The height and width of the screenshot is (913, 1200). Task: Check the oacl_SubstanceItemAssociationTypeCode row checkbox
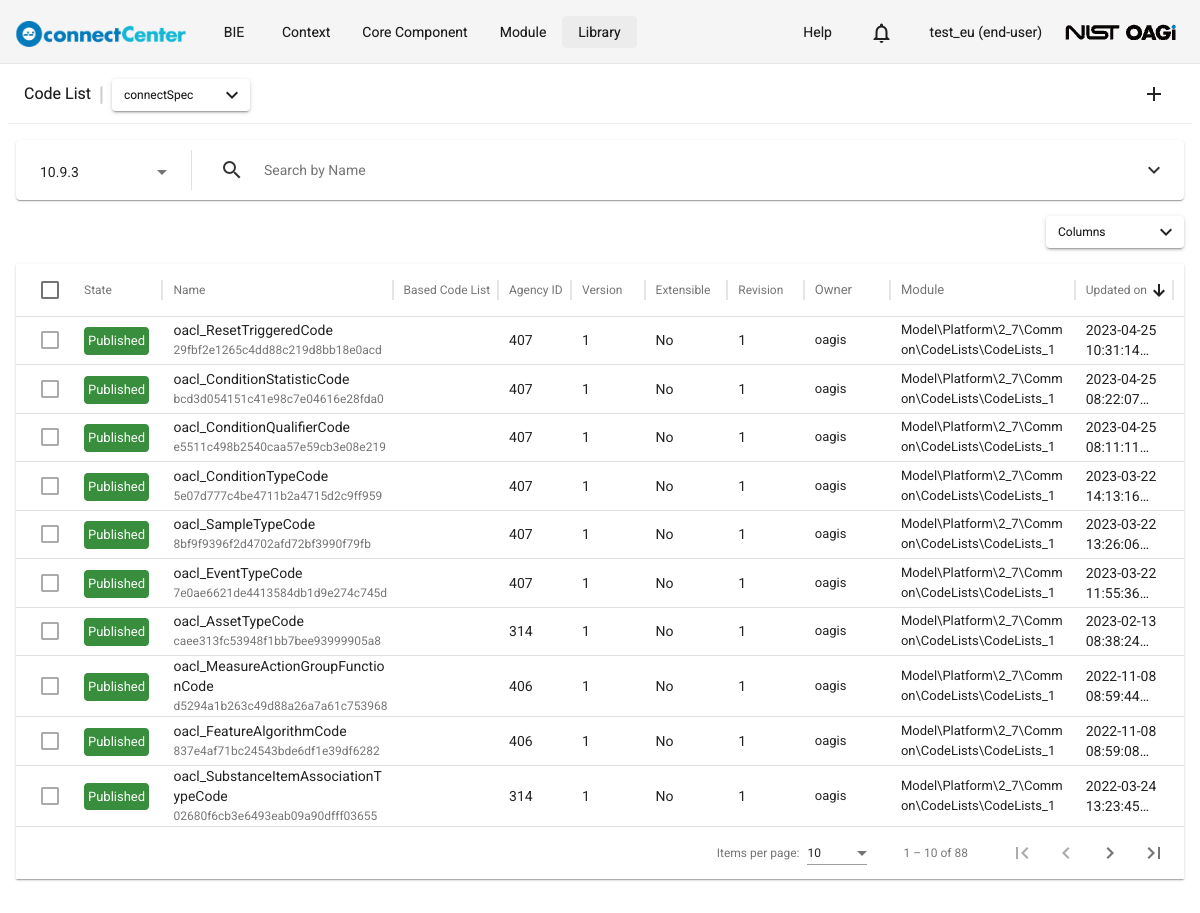50,796
